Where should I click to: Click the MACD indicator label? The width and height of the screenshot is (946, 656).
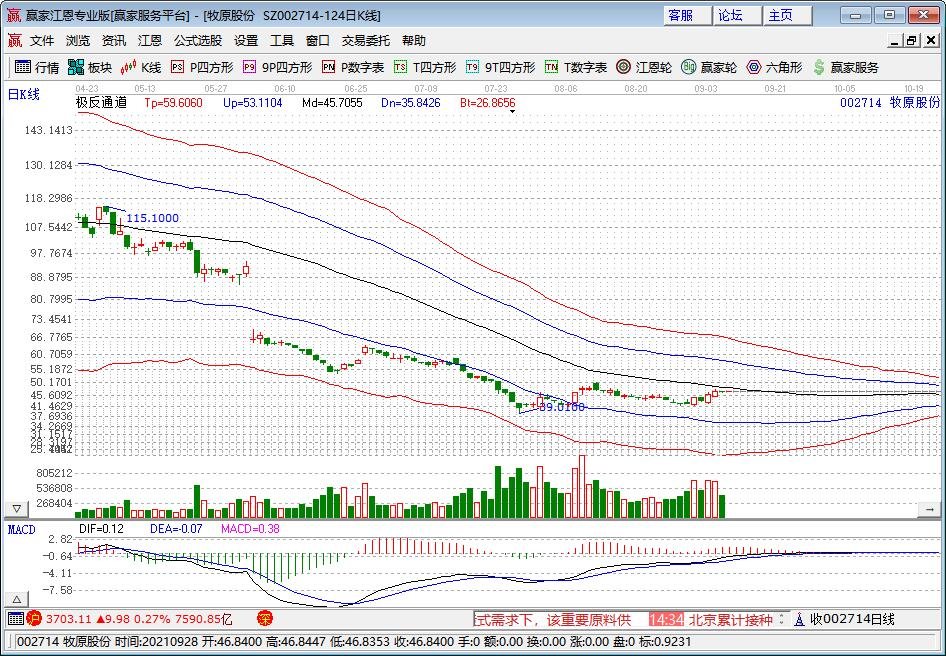21,528
